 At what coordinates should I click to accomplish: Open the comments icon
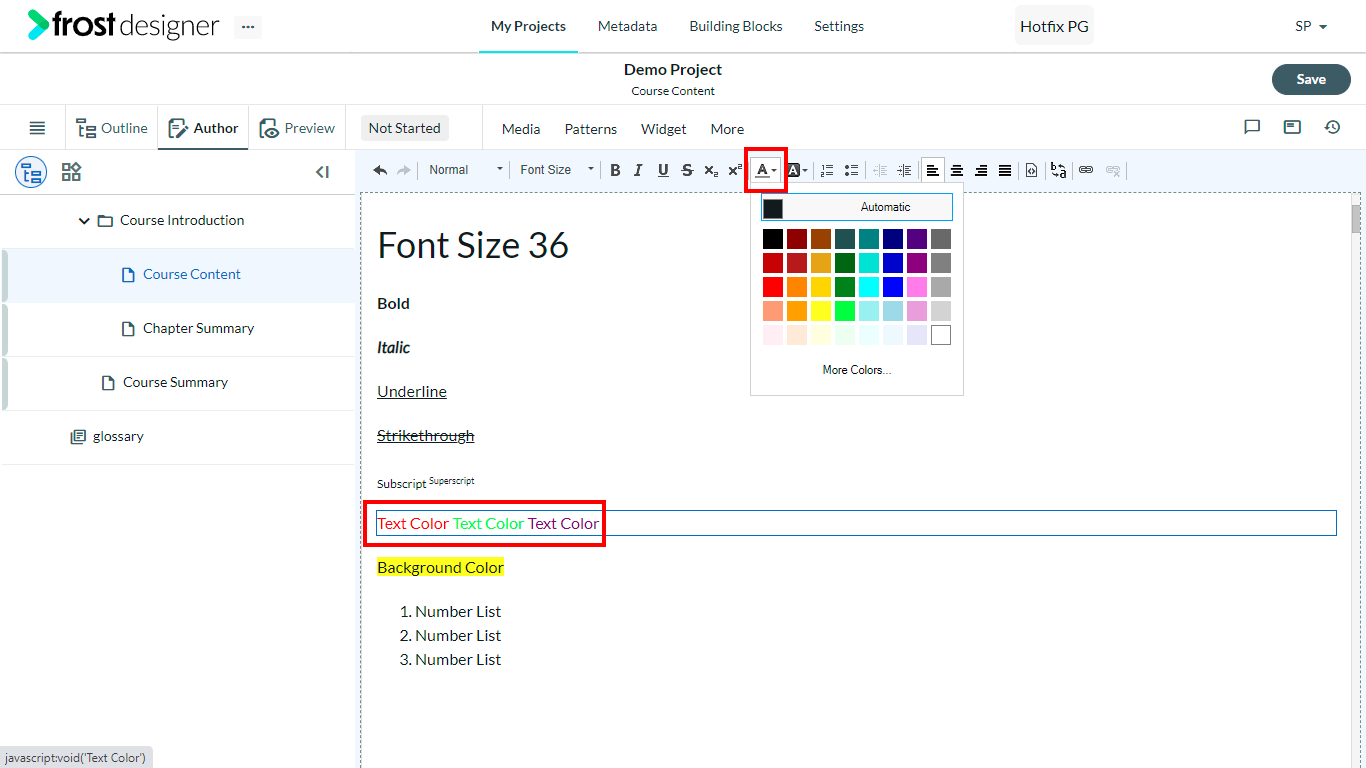pos(1252,127)
